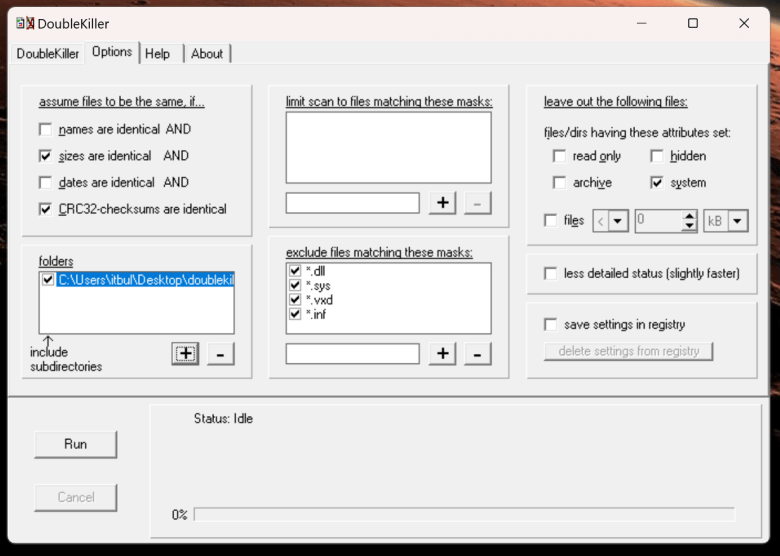780x556 pixels.
Task: Uncheck 'CRC32-checksums are identical' checkbox
Action: (x=45, y=209)
